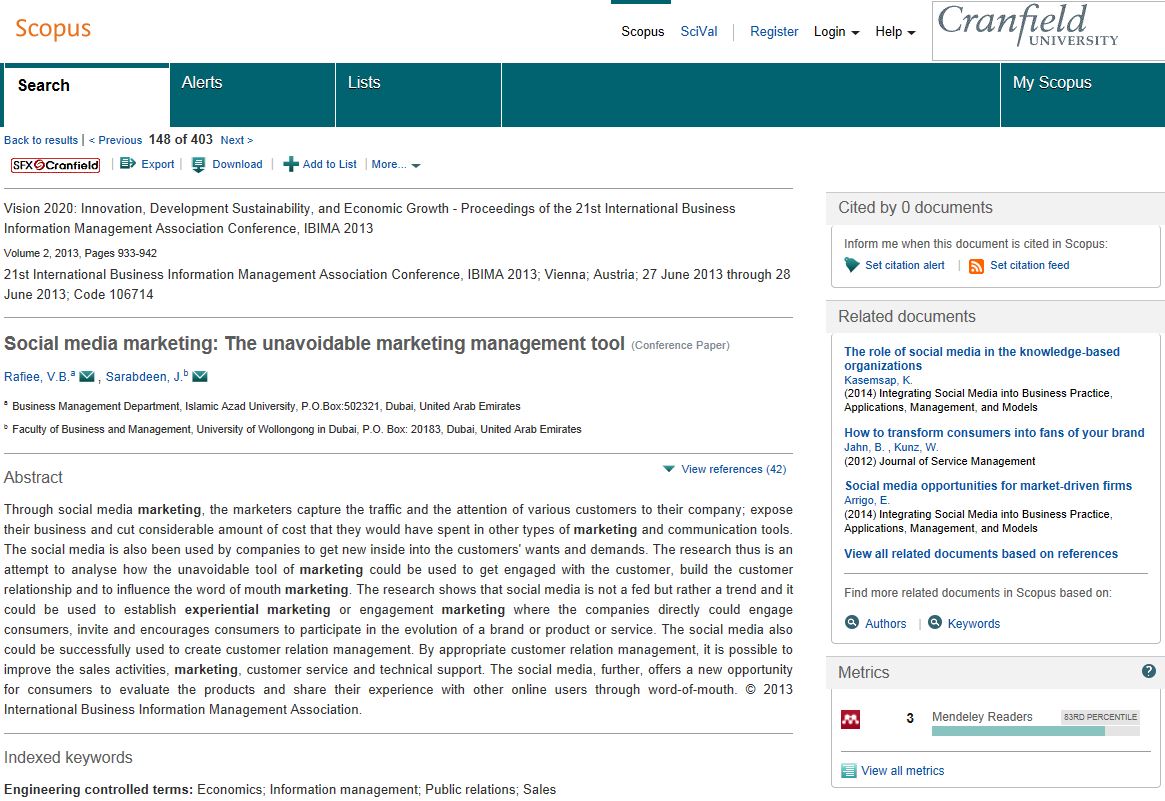1165x801 pixels.
Task: Click the Set citation feed RSS icon
Action: pos(976,266)
